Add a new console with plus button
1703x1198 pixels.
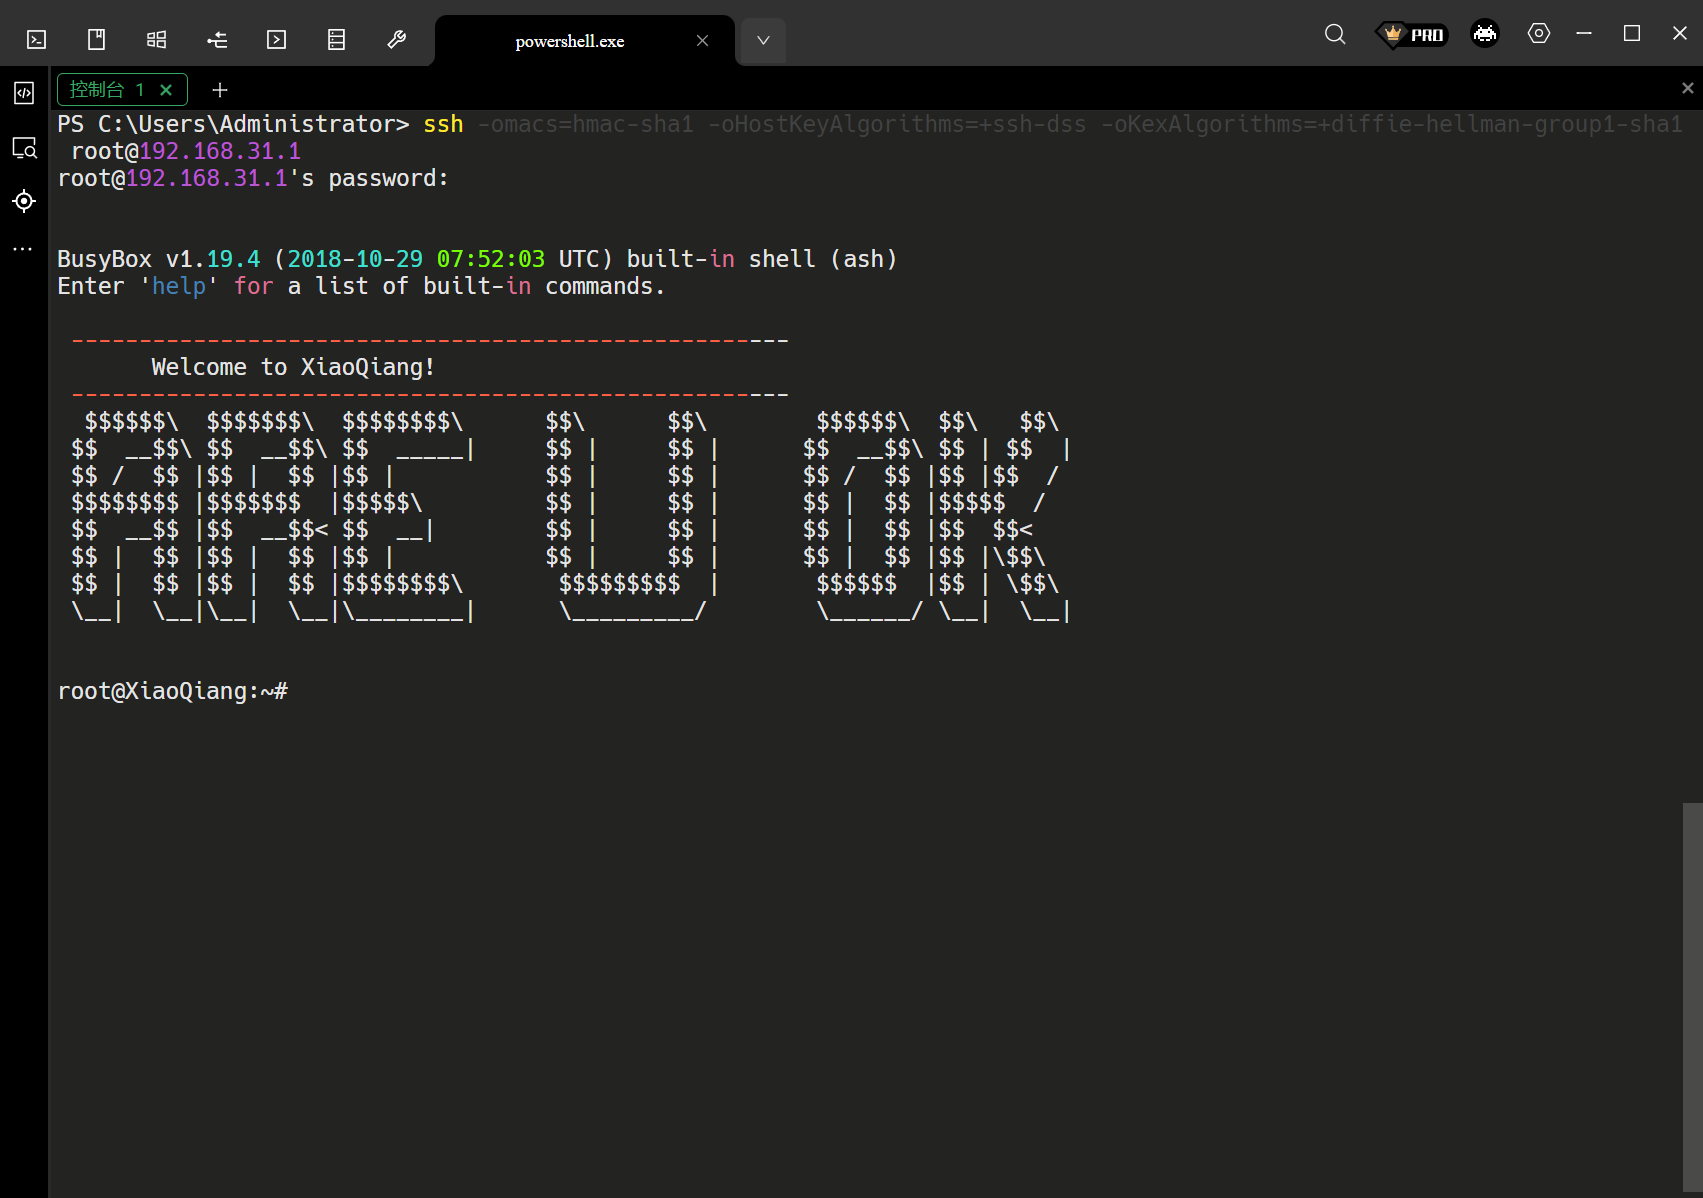(x=220, y=90)
